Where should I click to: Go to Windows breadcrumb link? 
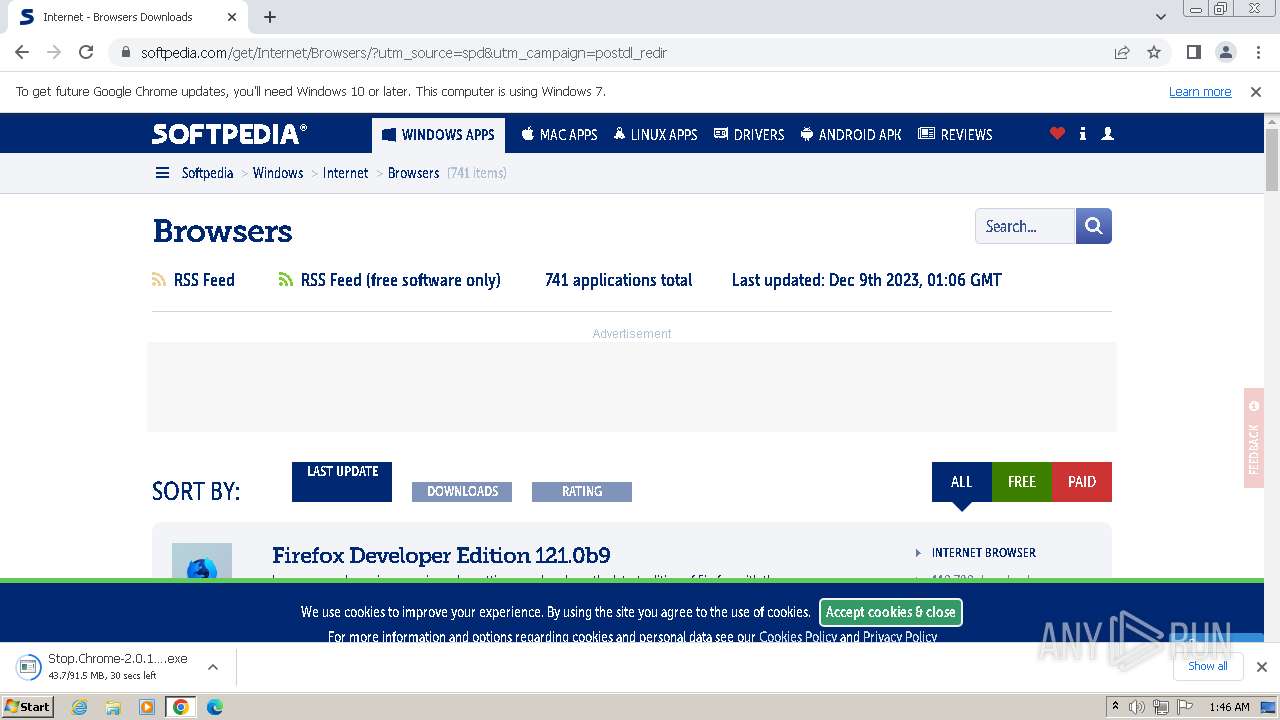coord(278,173)
